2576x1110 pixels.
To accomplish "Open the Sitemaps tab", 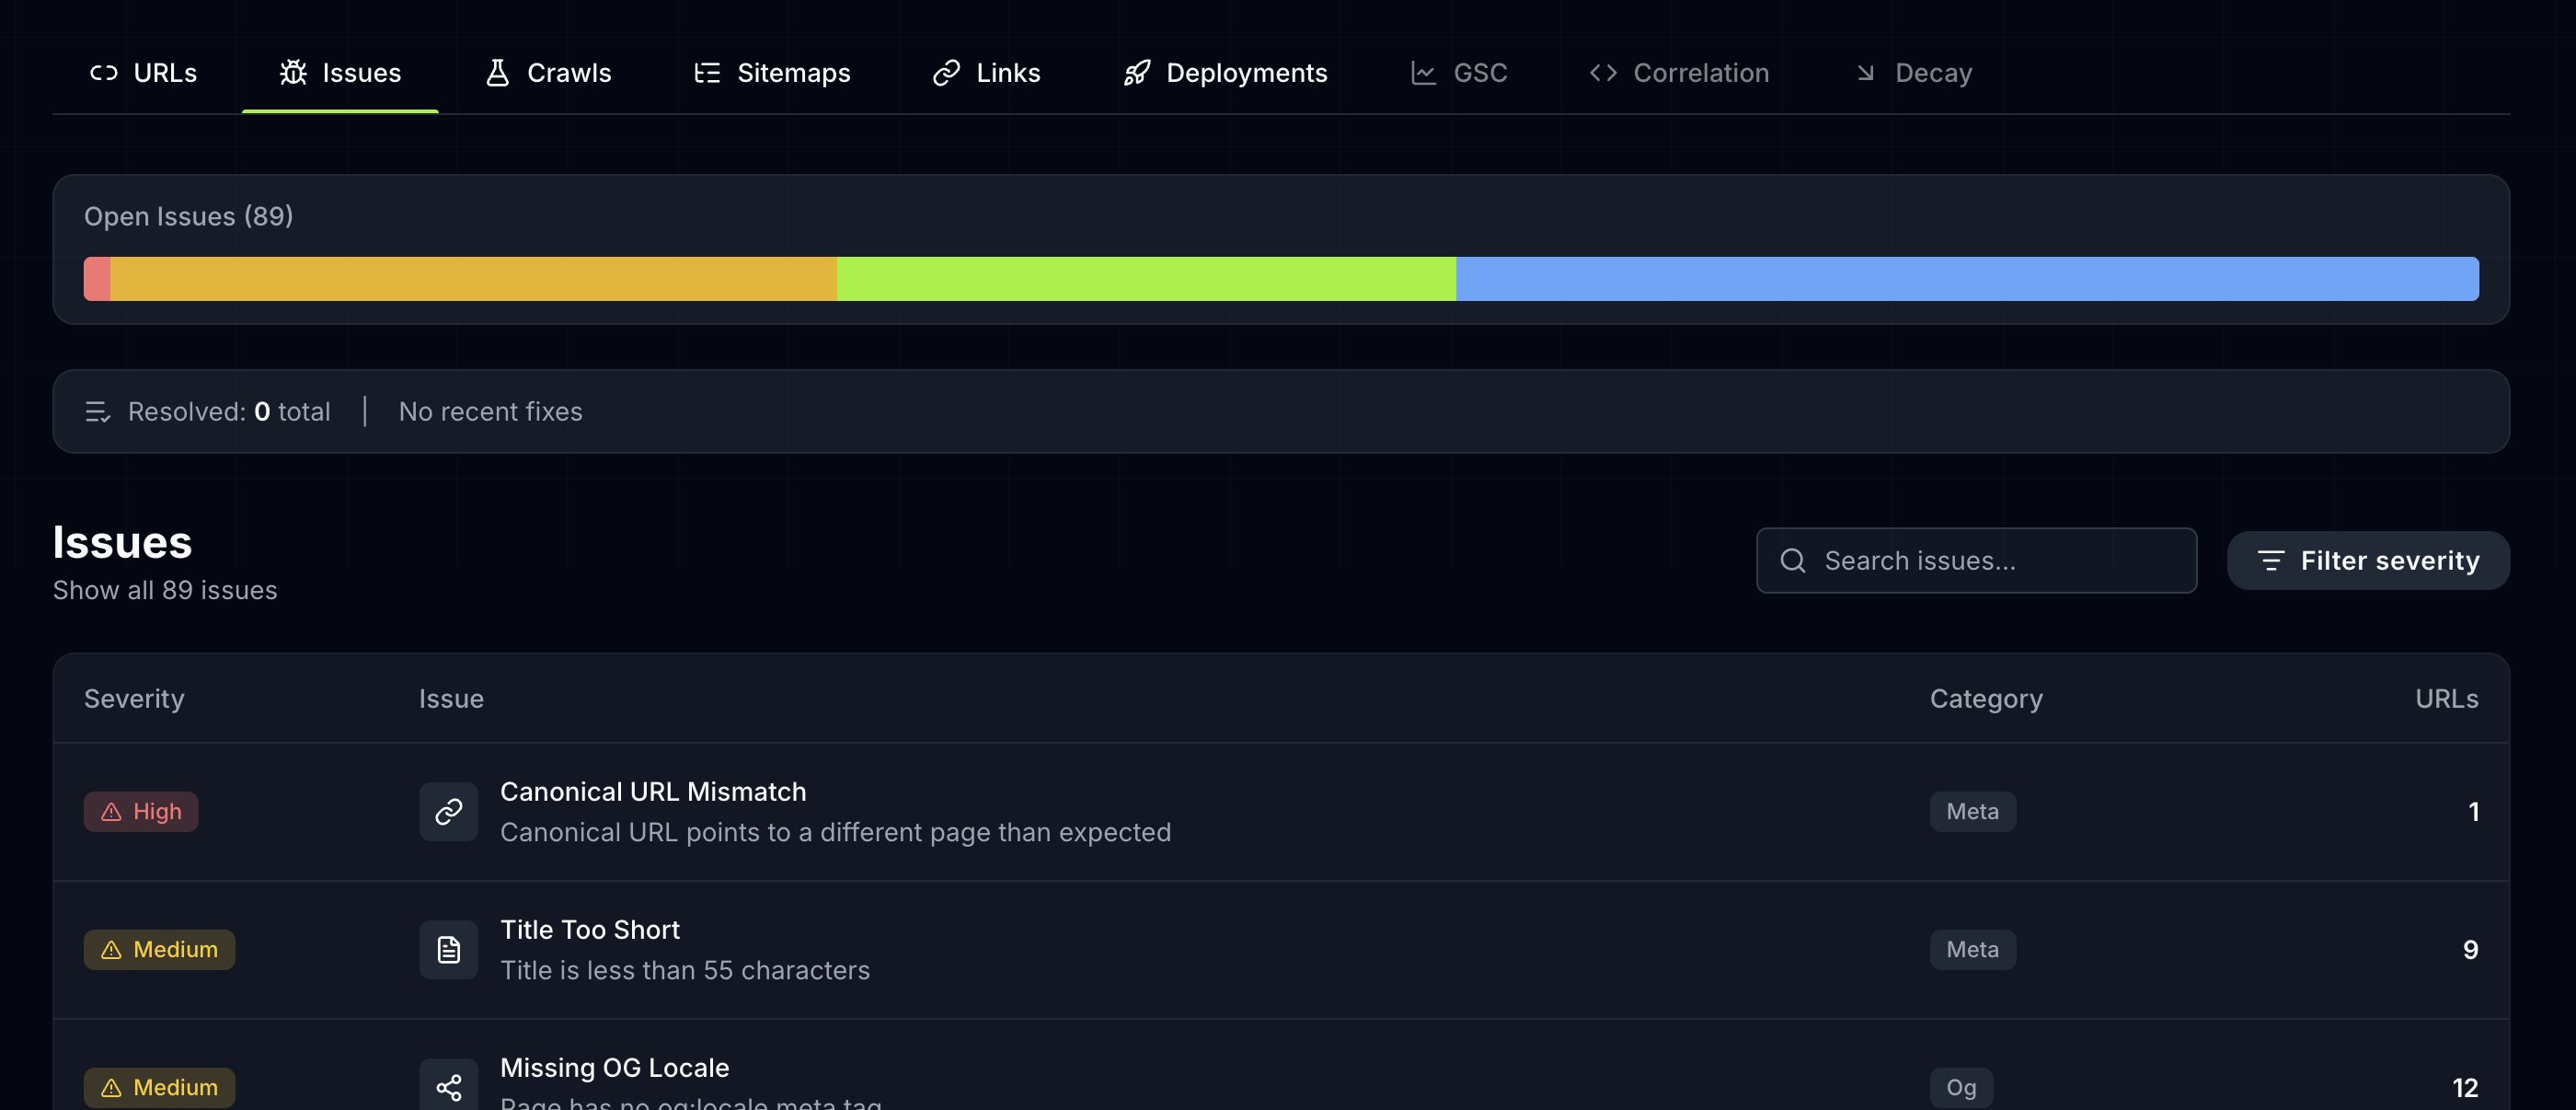I will [x=772, y=73].
